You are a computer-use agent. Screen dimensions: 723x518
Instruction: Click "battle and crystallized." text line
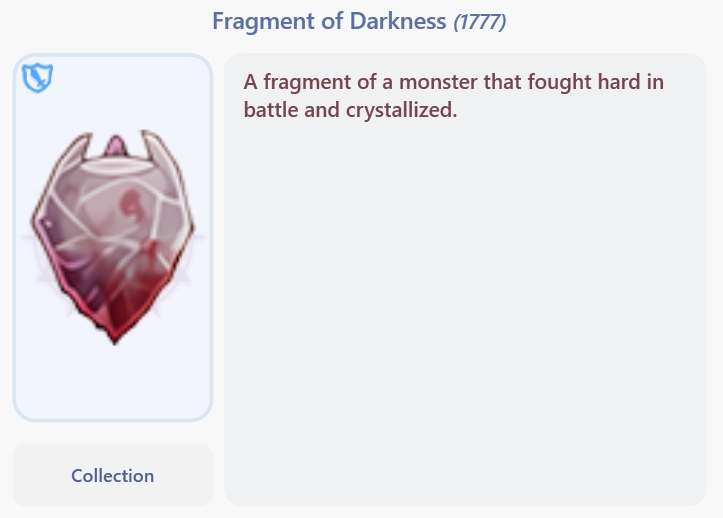click(x=350, y=109)
